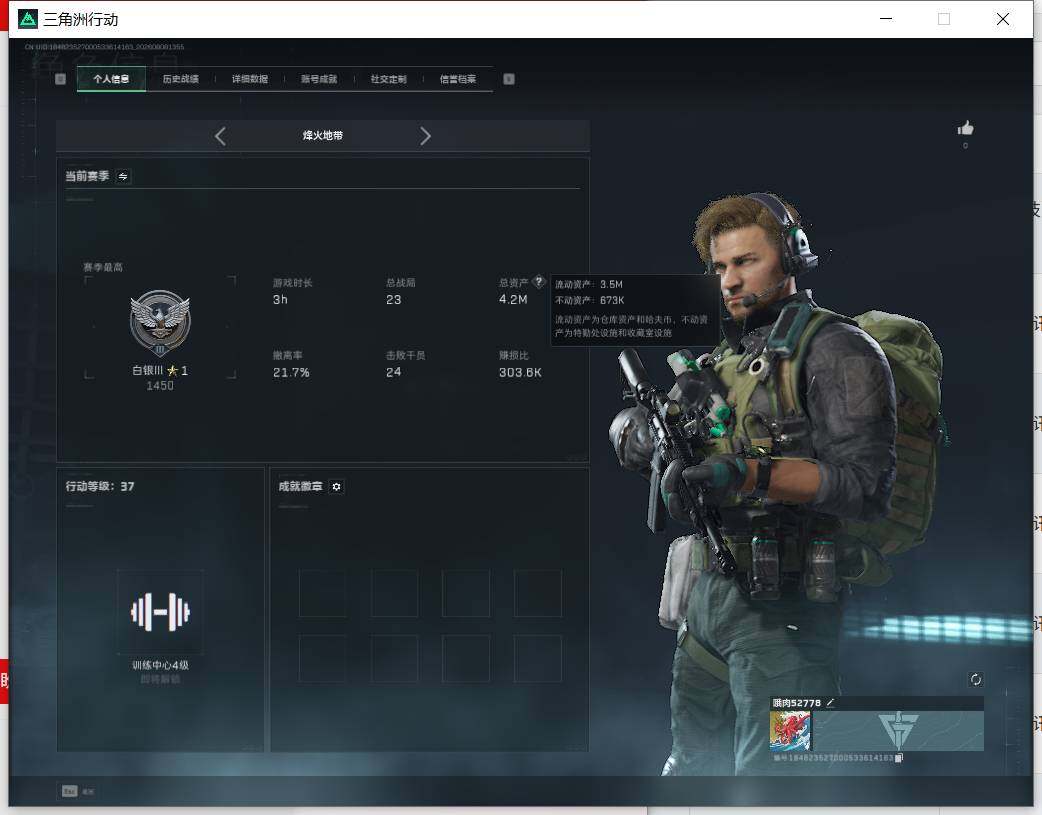The width and height of the screenshot is (1042, 815).
Task: Click the thumbs-up like icon
Action: [966, 128]
